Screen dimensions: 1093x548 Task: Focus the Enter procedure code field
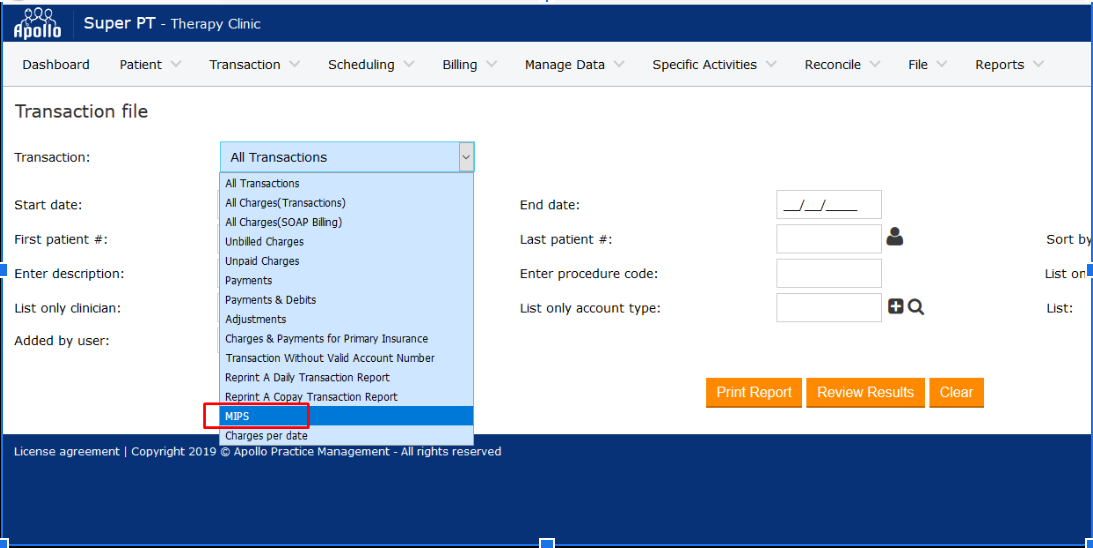(x=829, y=274)
